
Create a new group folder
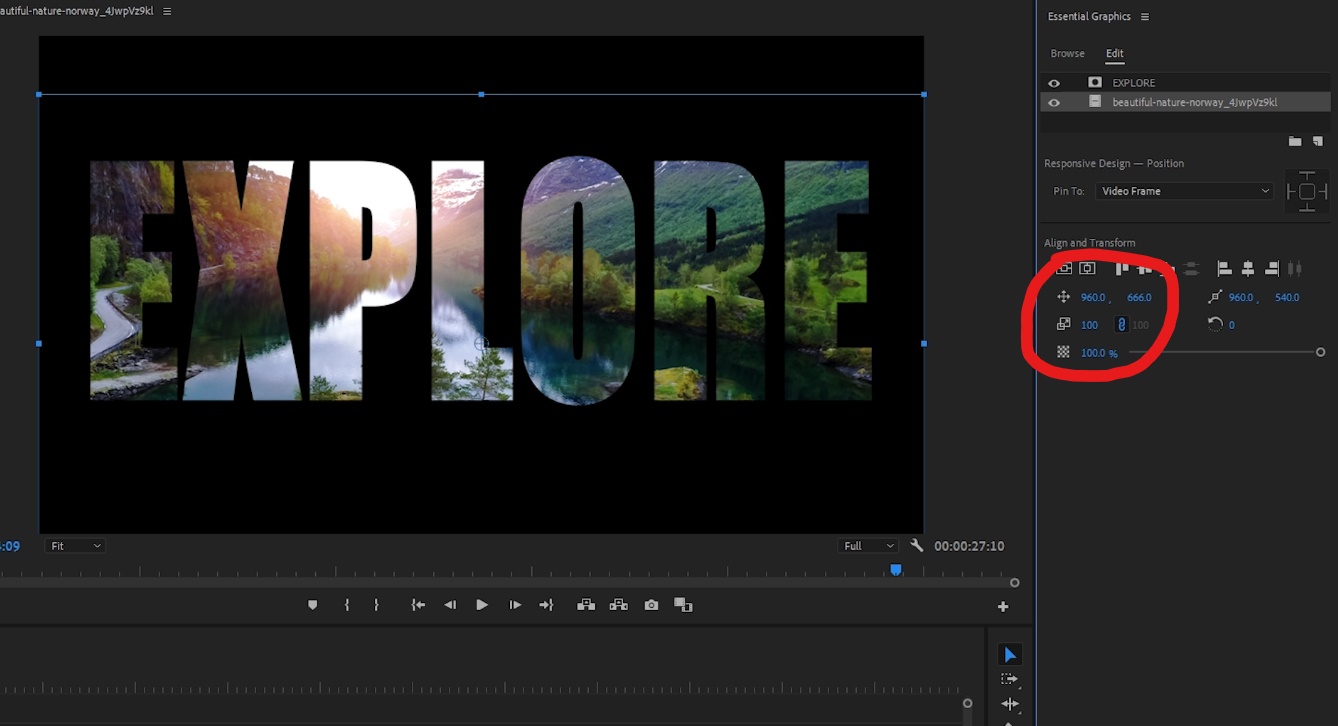click(1295, 141)
